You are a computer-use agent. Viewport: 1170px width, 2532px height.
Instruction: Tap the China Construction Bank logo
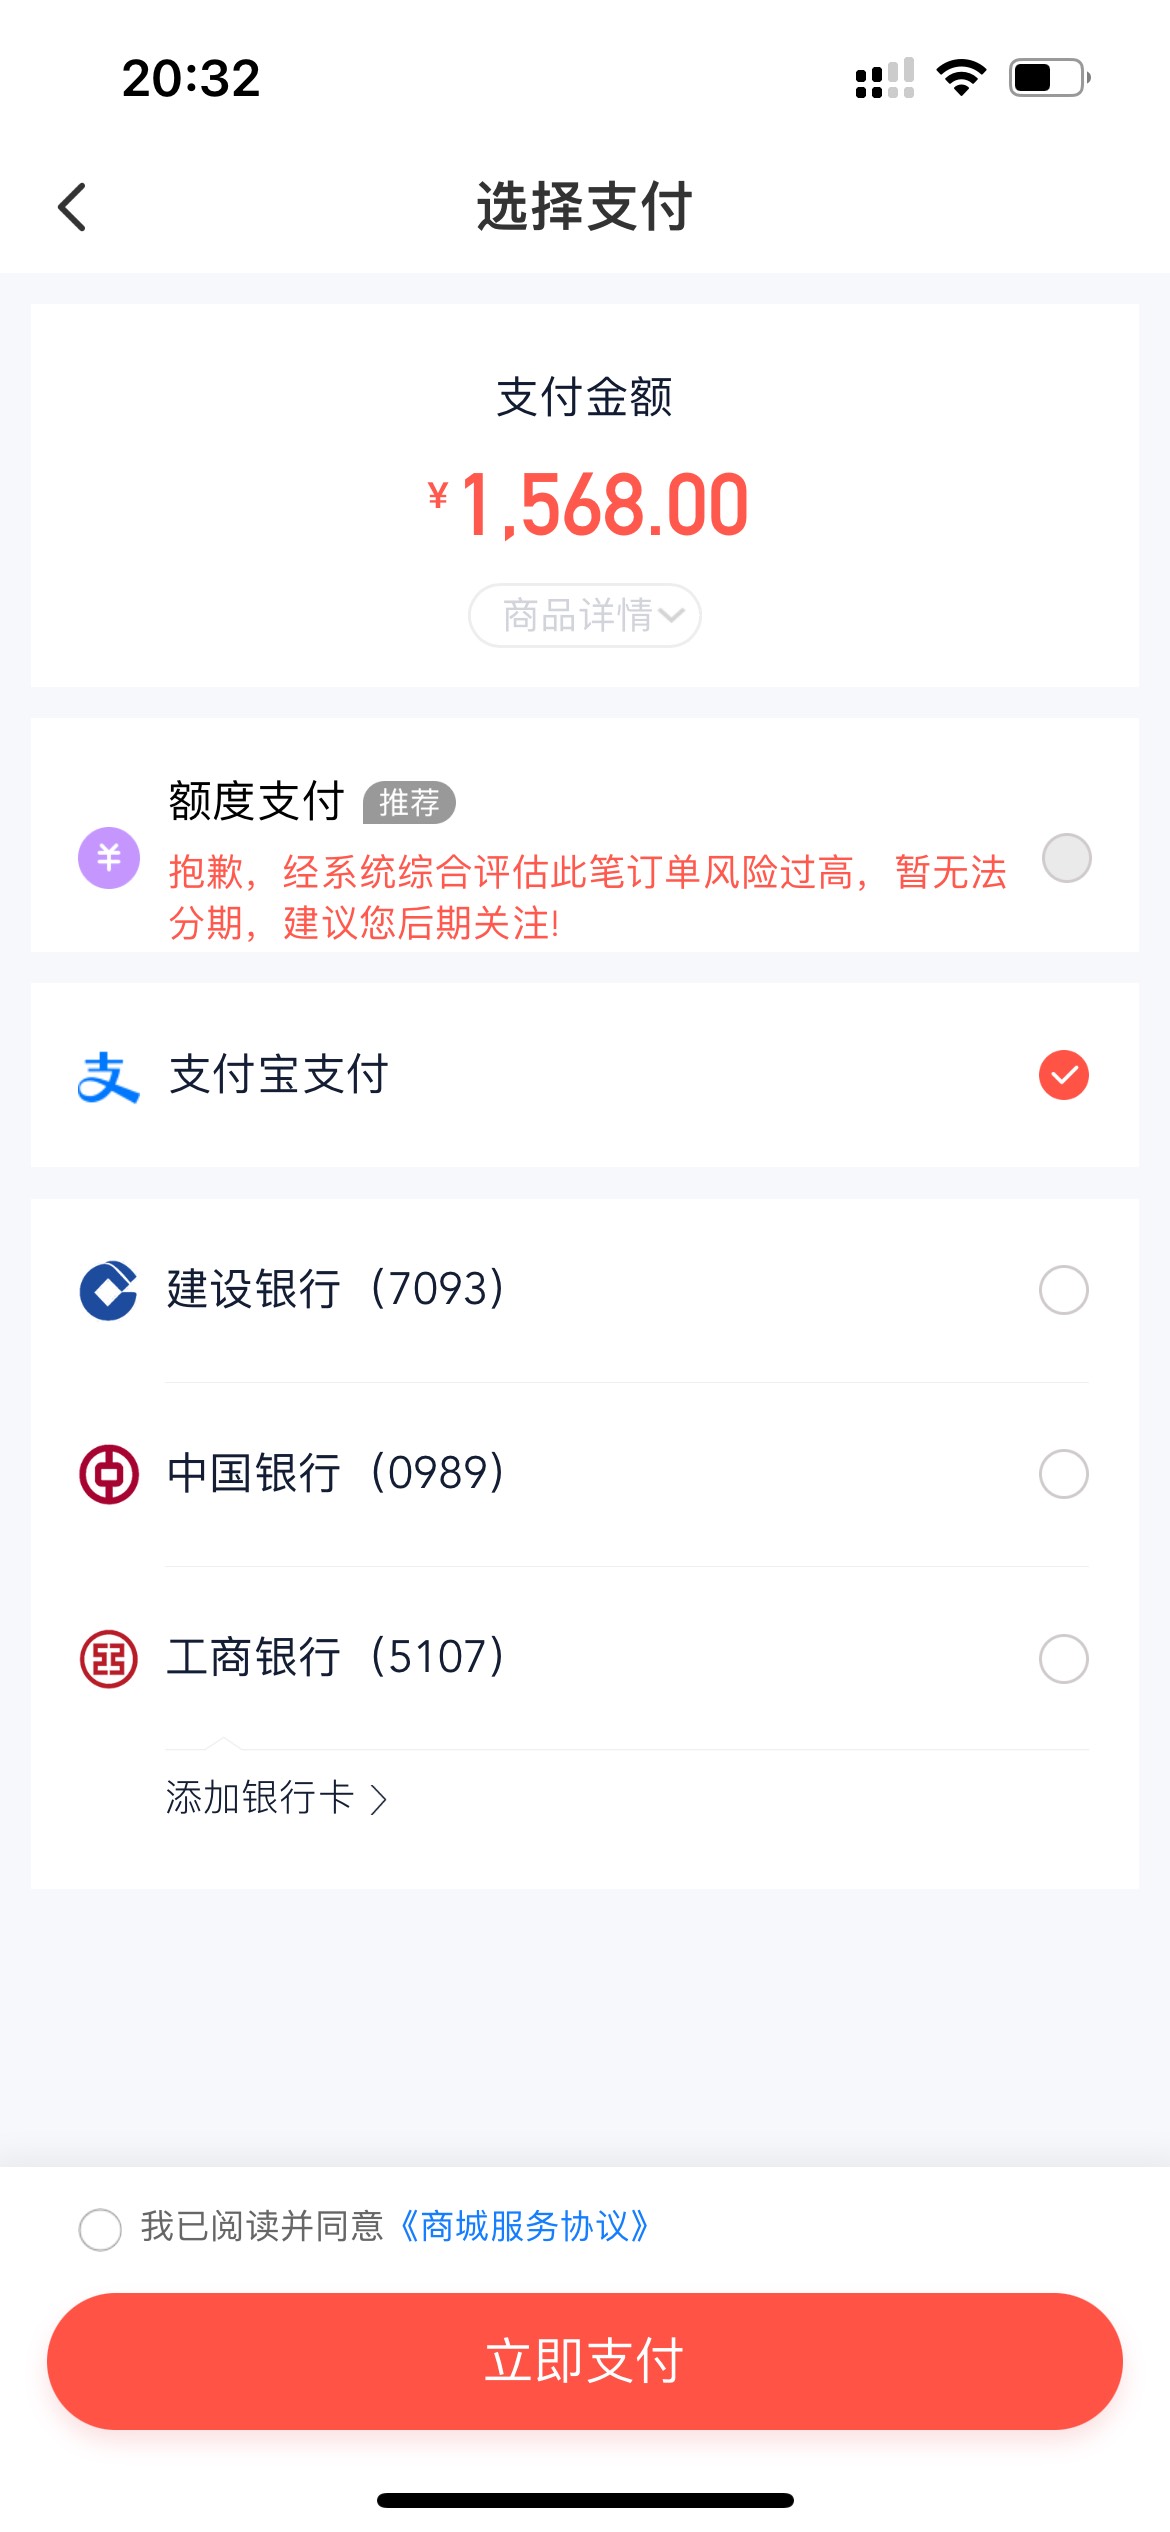point(108,1290)
